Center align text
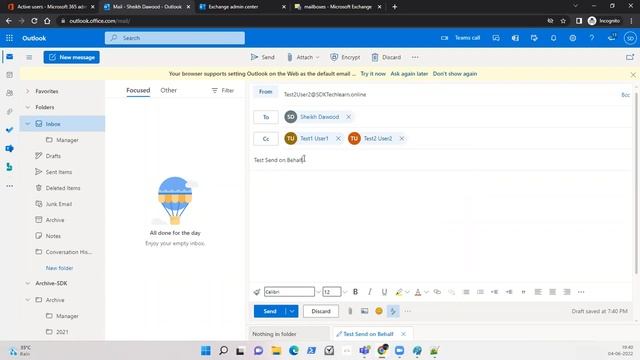Viewport: 640px width, 360px height. 552,292
